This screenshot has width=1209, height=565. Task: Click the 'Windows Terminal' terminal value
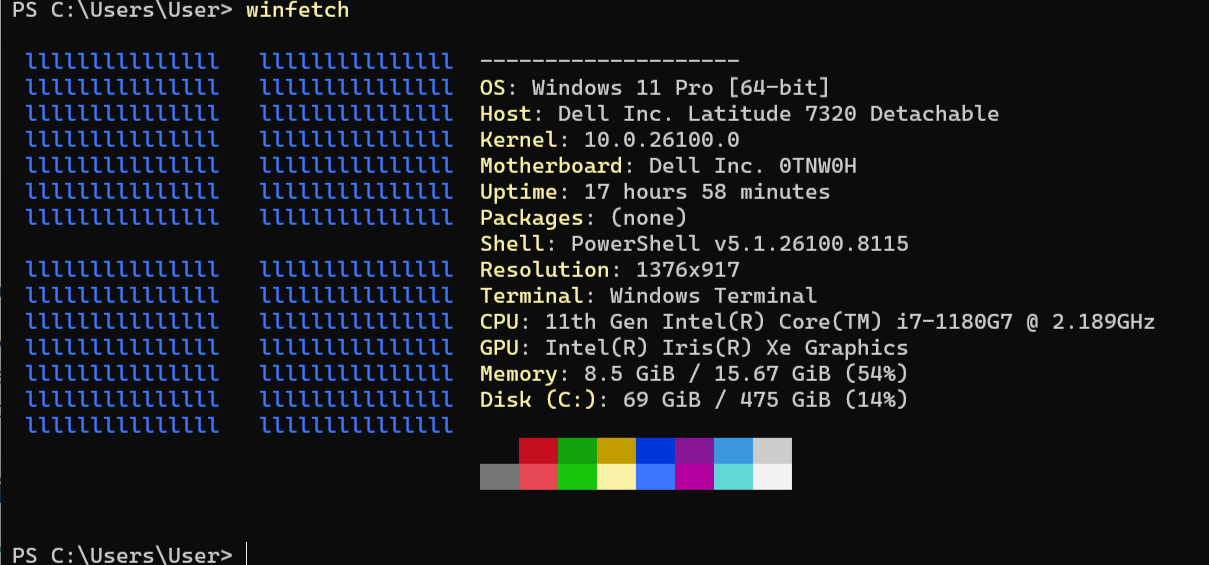713,296
